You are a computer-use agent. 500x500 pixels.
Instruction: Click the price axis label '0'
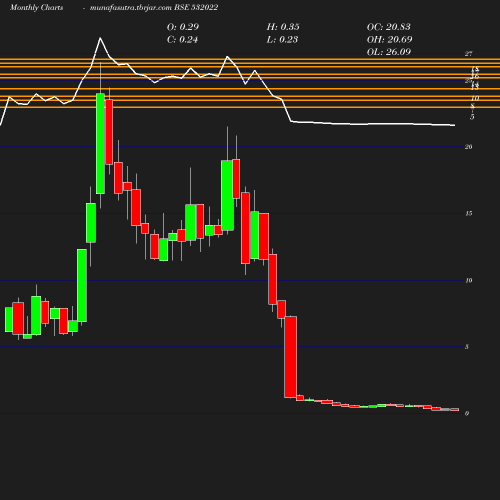tap(467, 413)
